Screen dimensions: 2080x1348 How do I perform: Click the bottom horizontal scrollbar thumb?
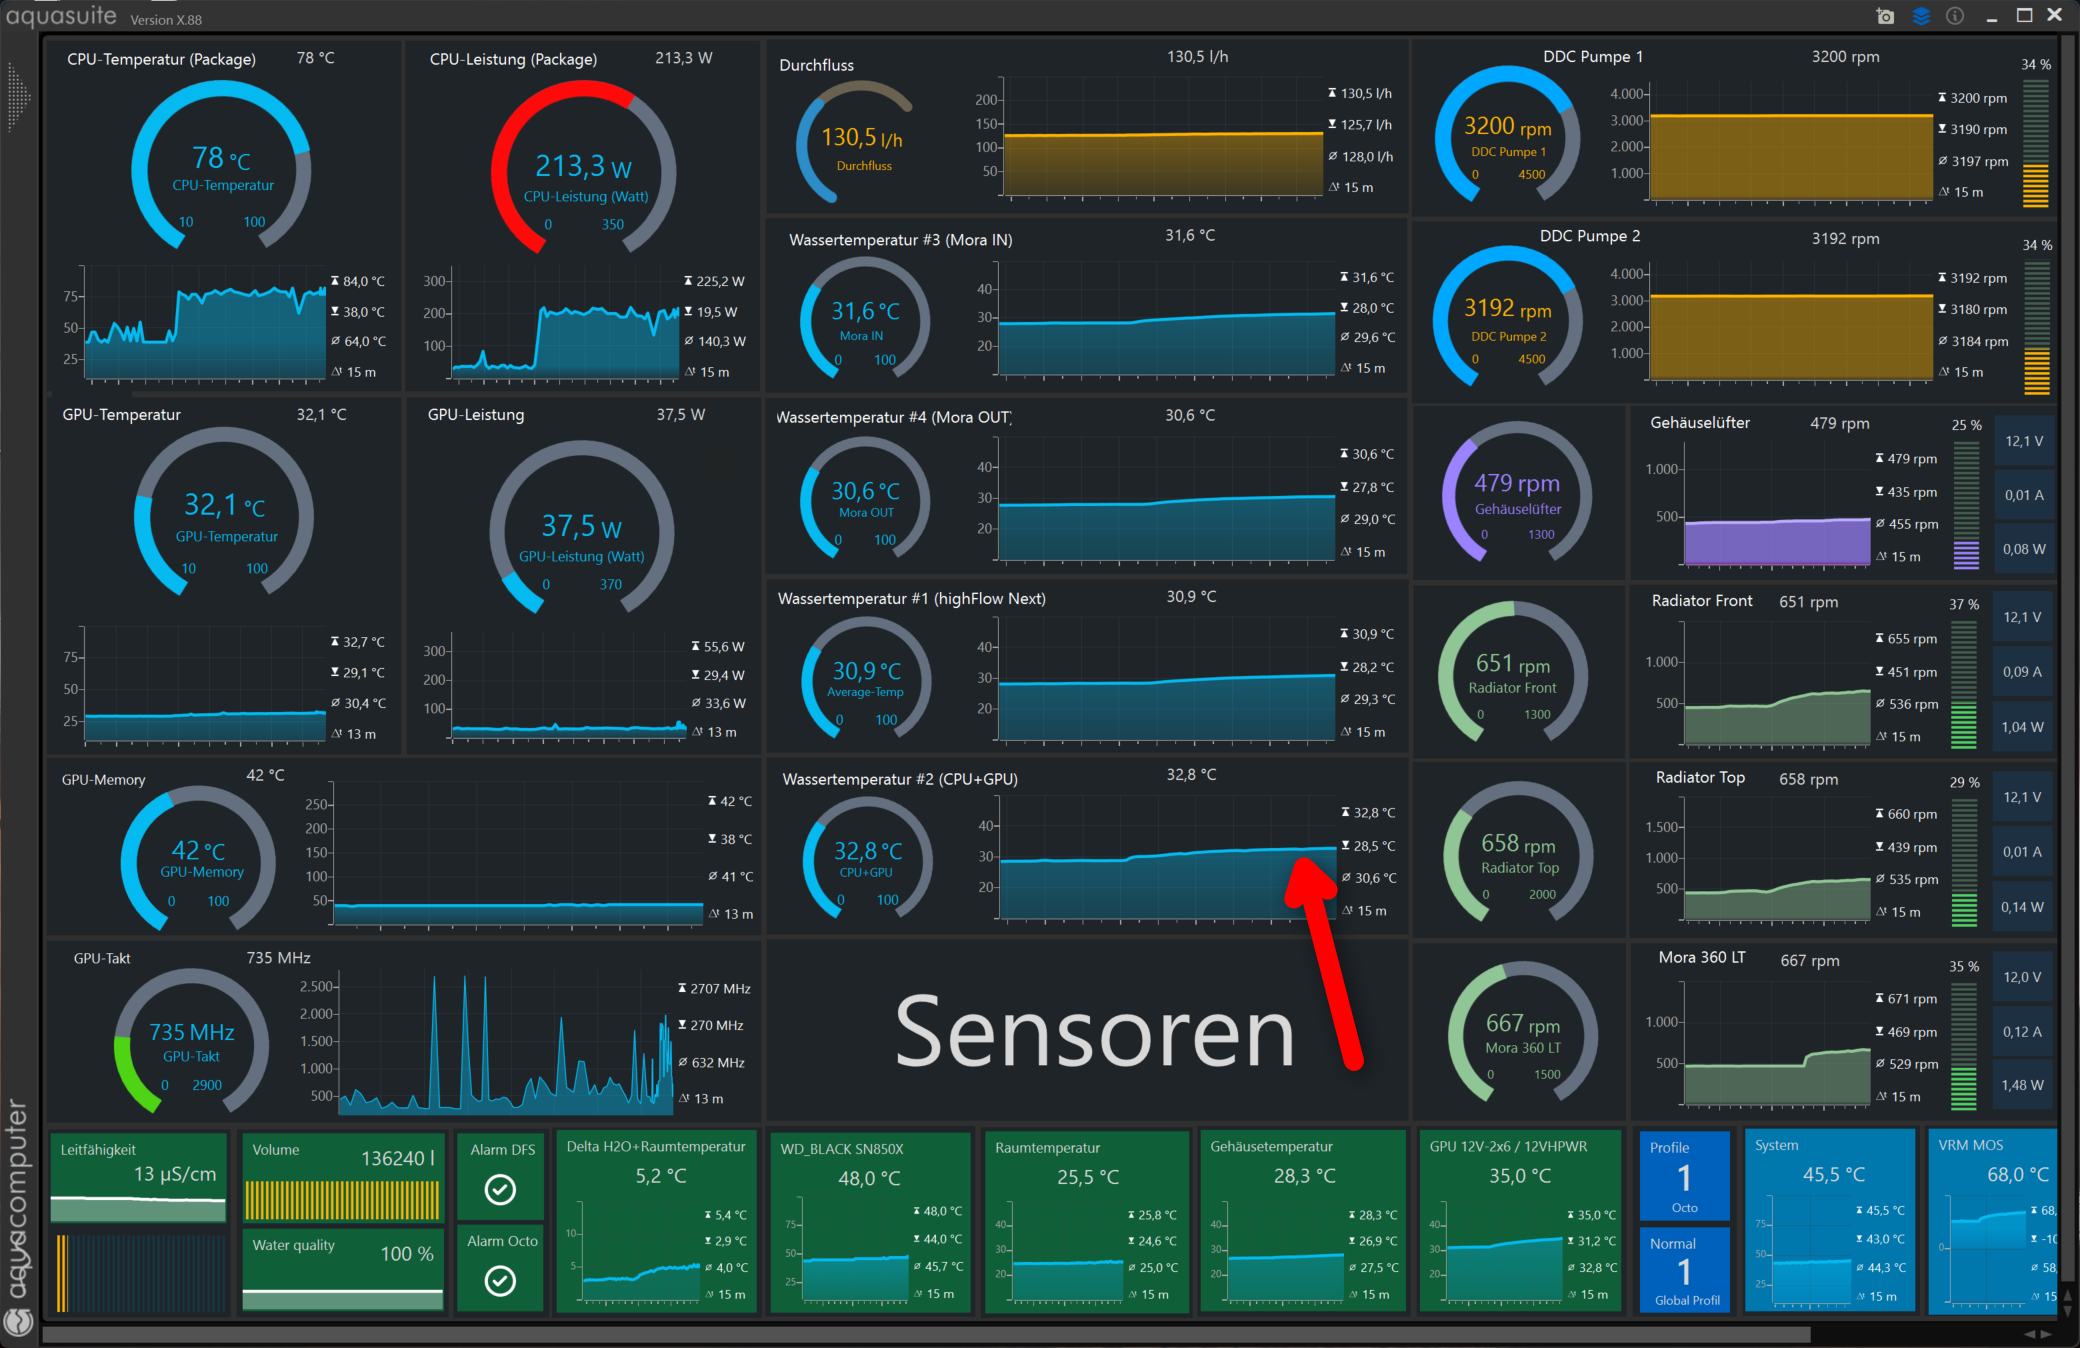pos(925,1335)
